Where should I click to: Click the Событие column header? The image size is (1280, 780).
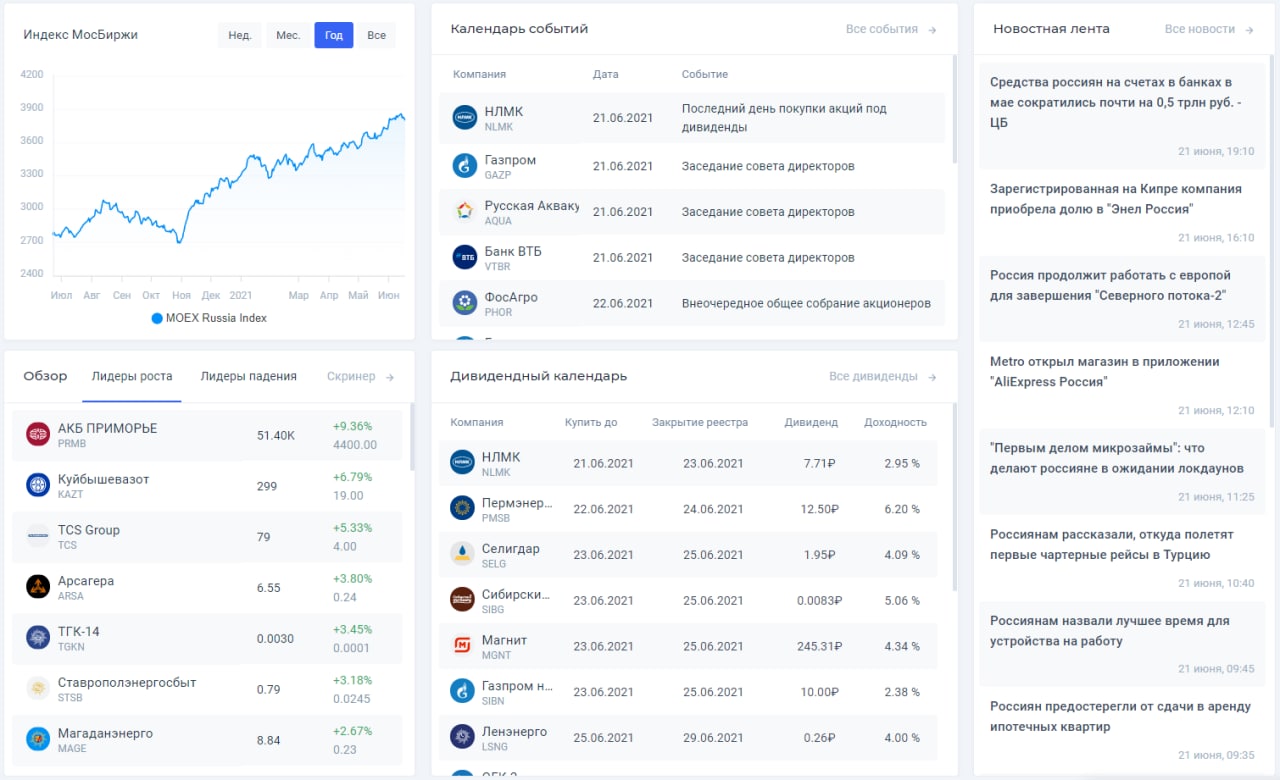click(x=705, y=74)
